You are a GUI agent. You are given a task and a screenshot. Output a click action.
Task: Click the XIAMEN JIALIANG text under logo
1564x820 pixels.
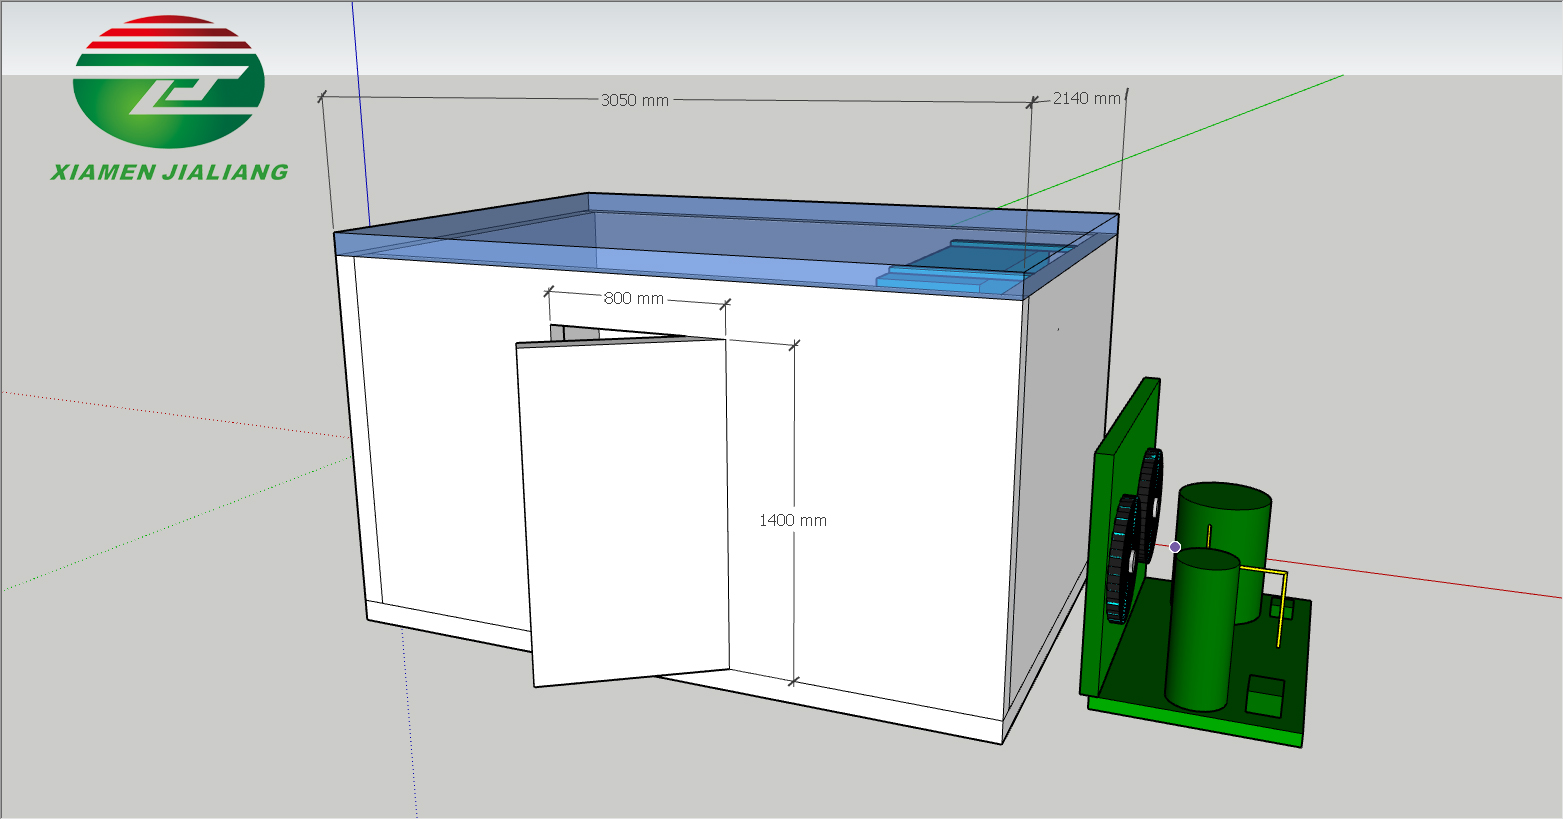pyautogui.click(x=169, y=172)
